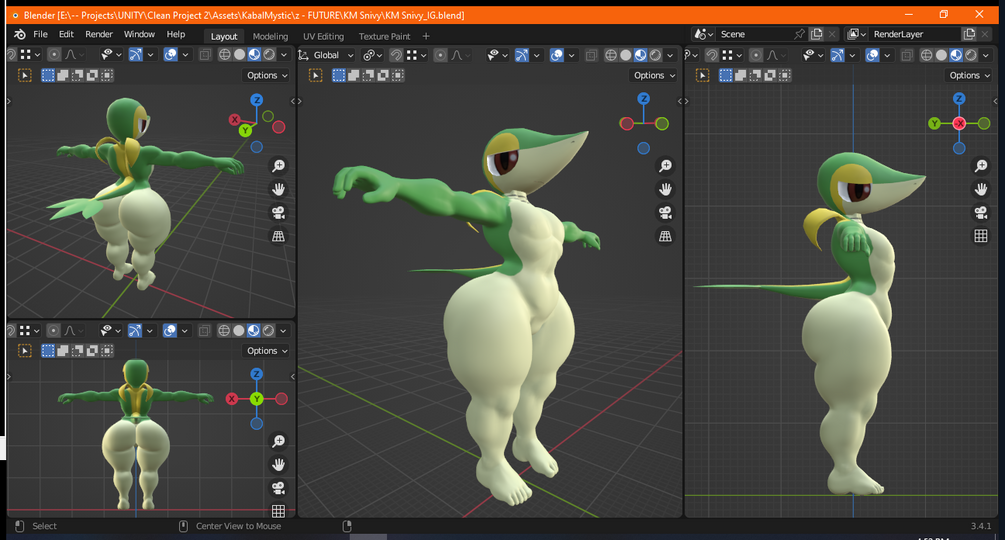The width and height of the screenshot is (1005, 540).
Task: Click zoom magnifier in right side-view viewport
Action: (x=981, y=166)
